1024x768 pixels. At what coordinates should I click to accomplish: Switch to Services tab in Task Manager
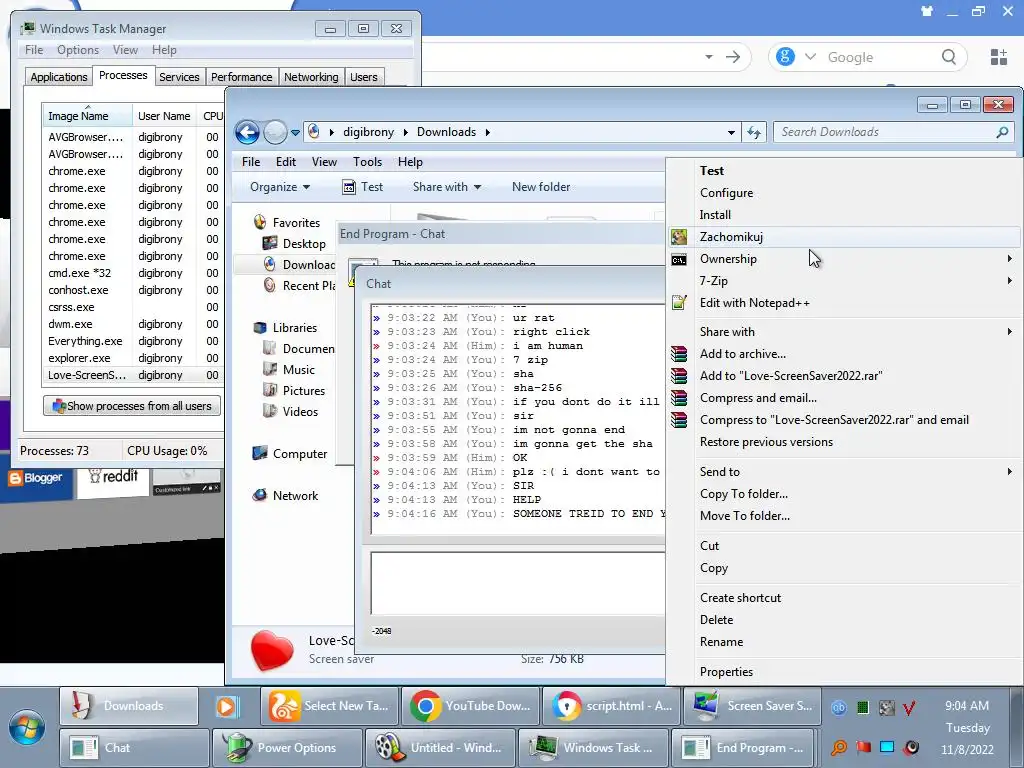pyautogui.click(x=179, y=77)
